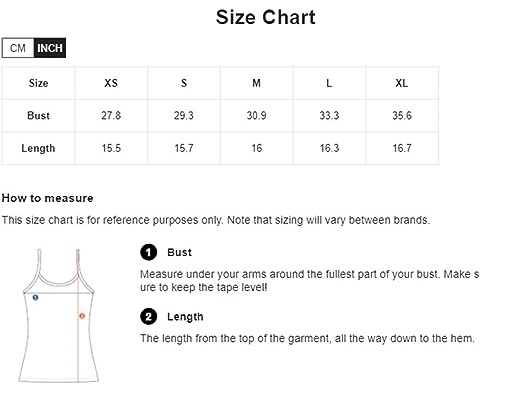The height and width of the screenshot is (396, 522).
Task: Click the Length row label in the table
Action: [x=38, y=148]
